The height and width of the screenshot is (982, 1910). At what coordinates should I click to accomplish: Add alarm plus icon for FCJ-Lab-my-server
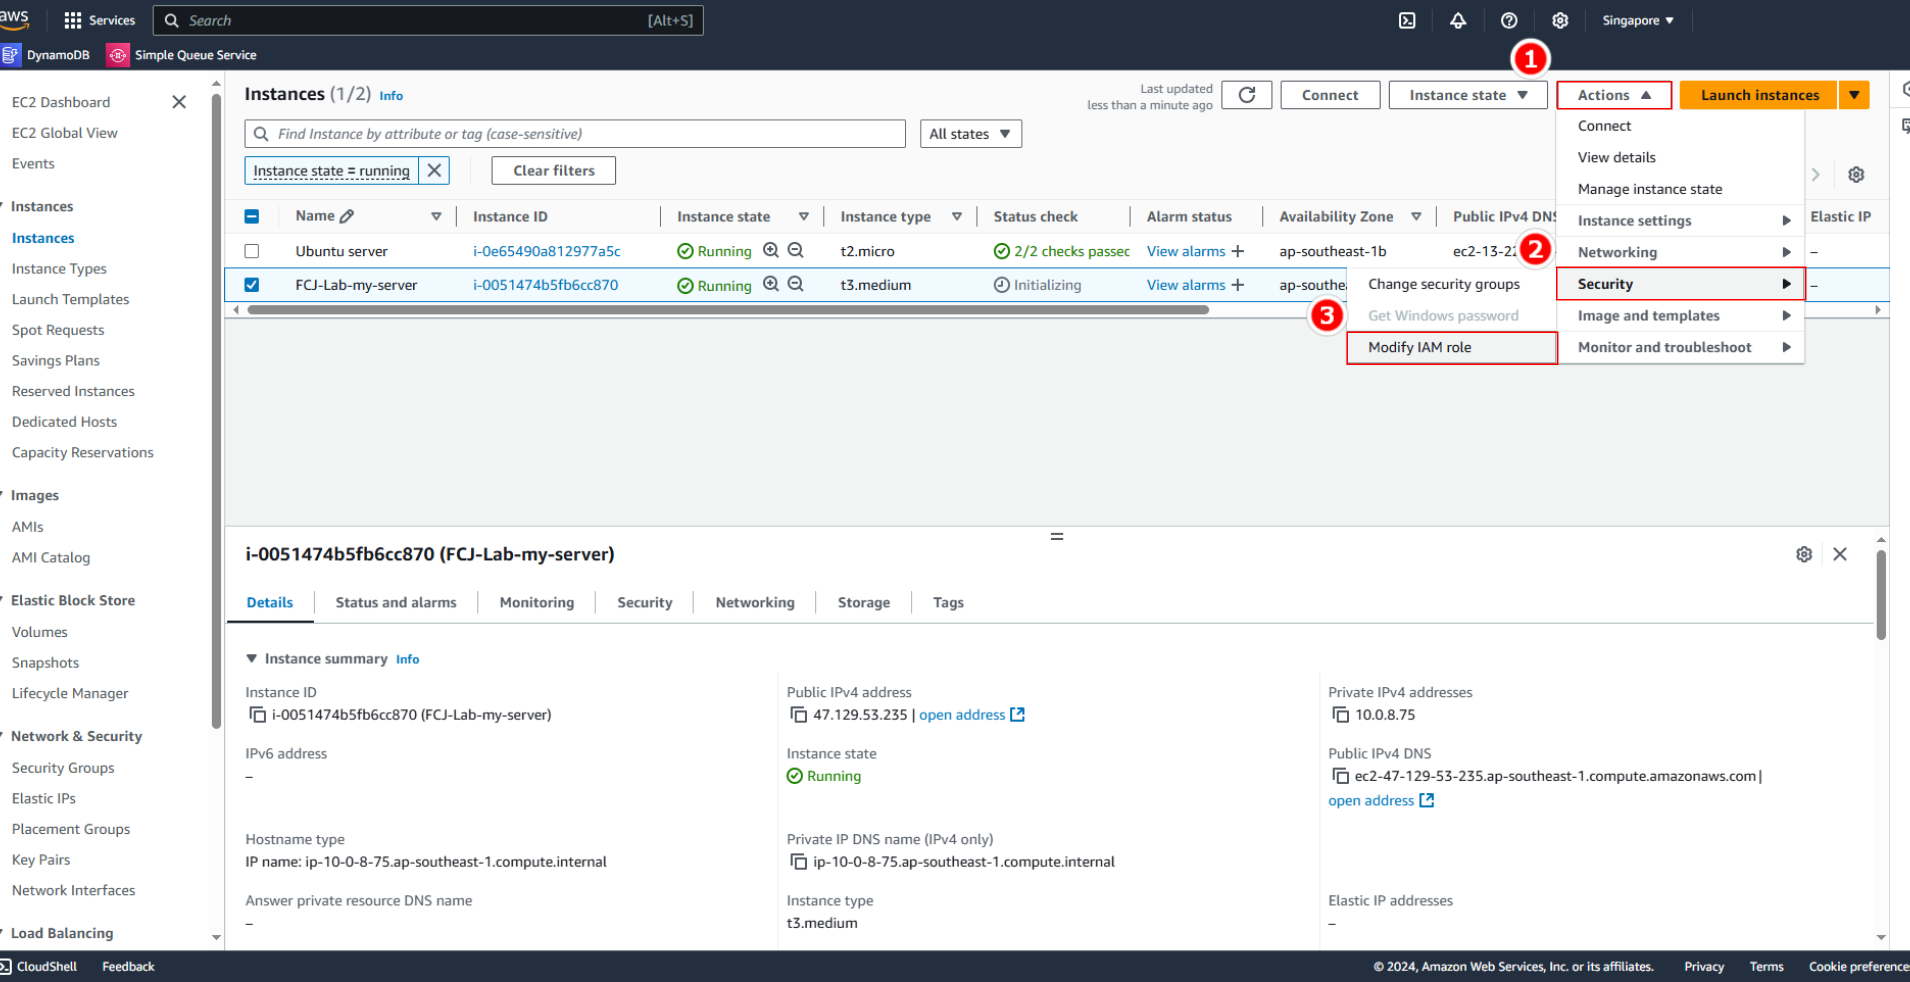1238,285
